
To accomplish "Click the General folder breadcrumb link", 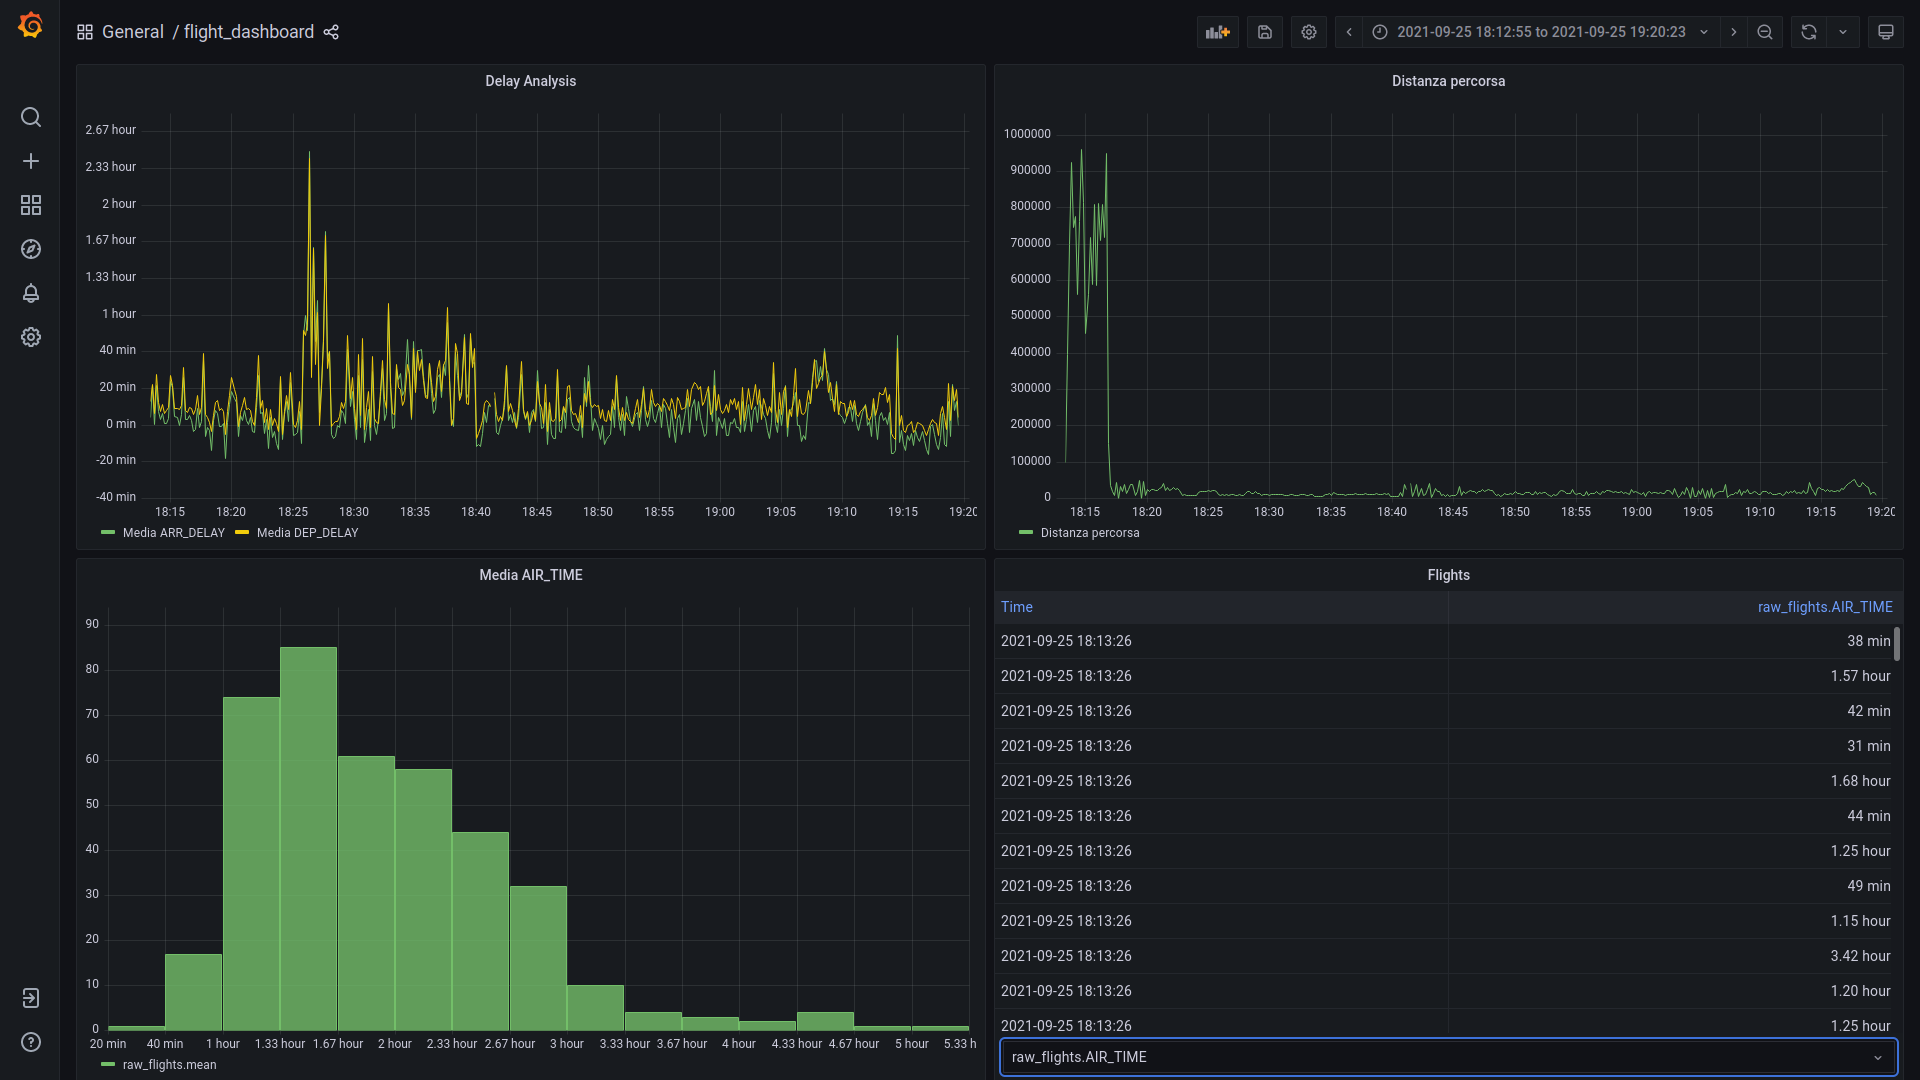I will click(132, 32).
